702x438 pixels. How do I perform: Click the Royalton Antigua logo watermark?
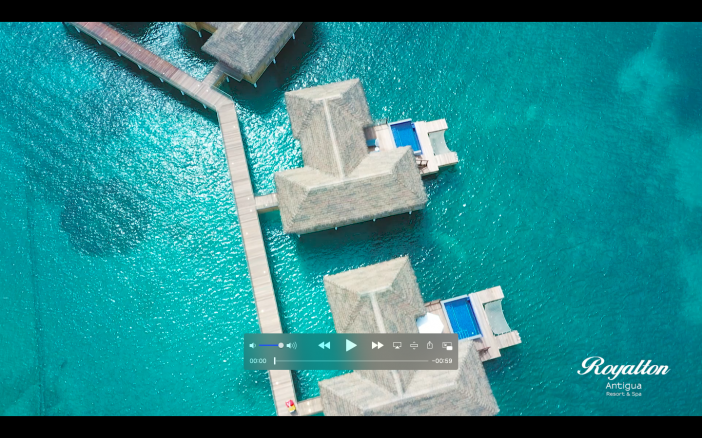pos(623,375)
